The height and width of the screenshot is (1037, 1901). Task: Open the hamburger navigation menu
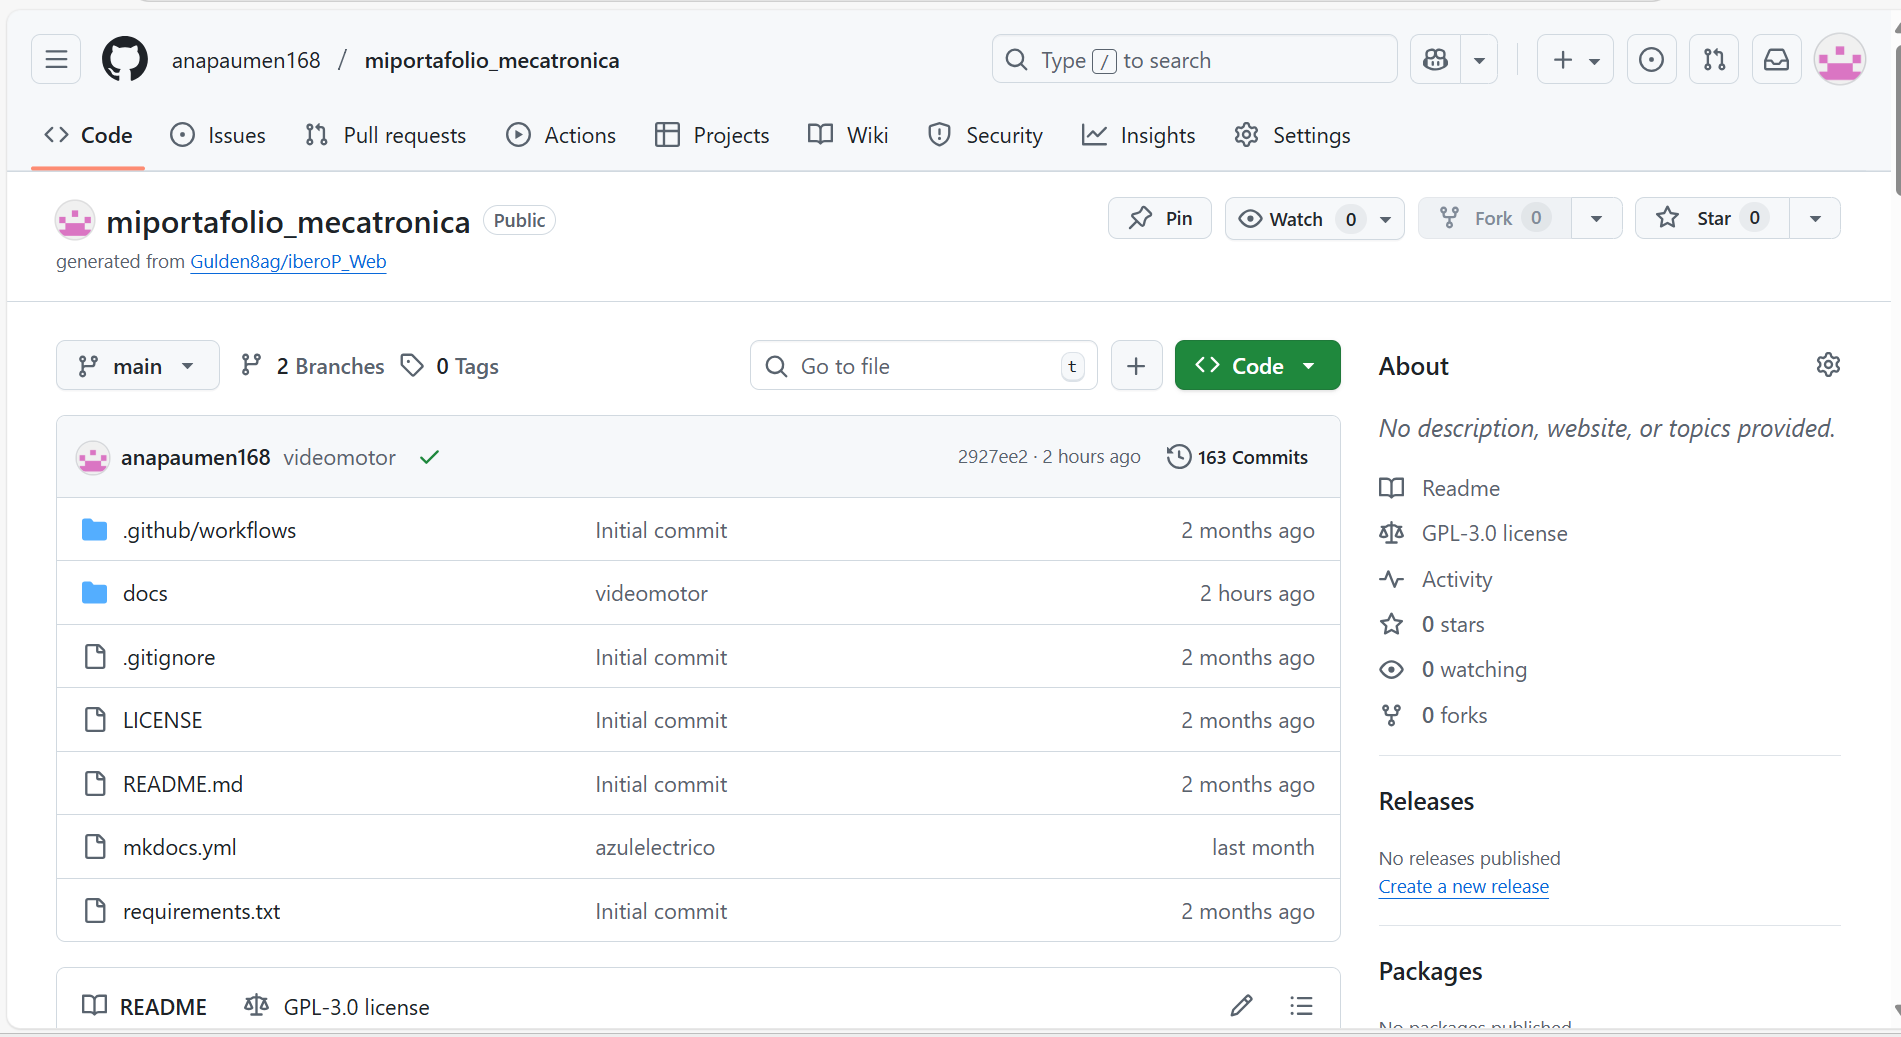(56, 60)
